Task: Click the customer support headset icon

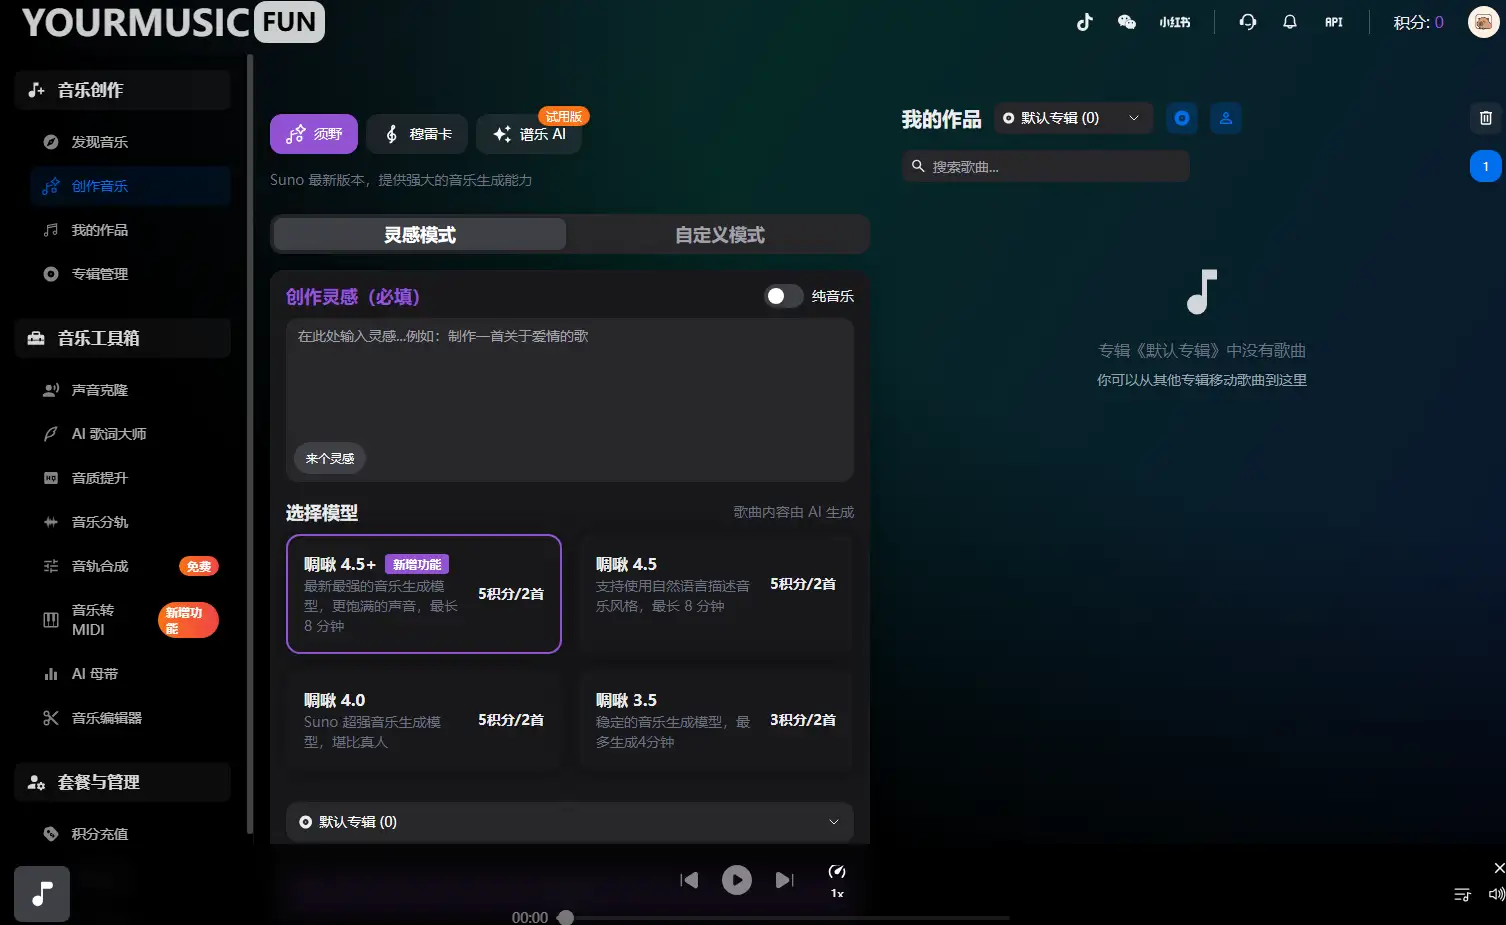Action: 1248,21
